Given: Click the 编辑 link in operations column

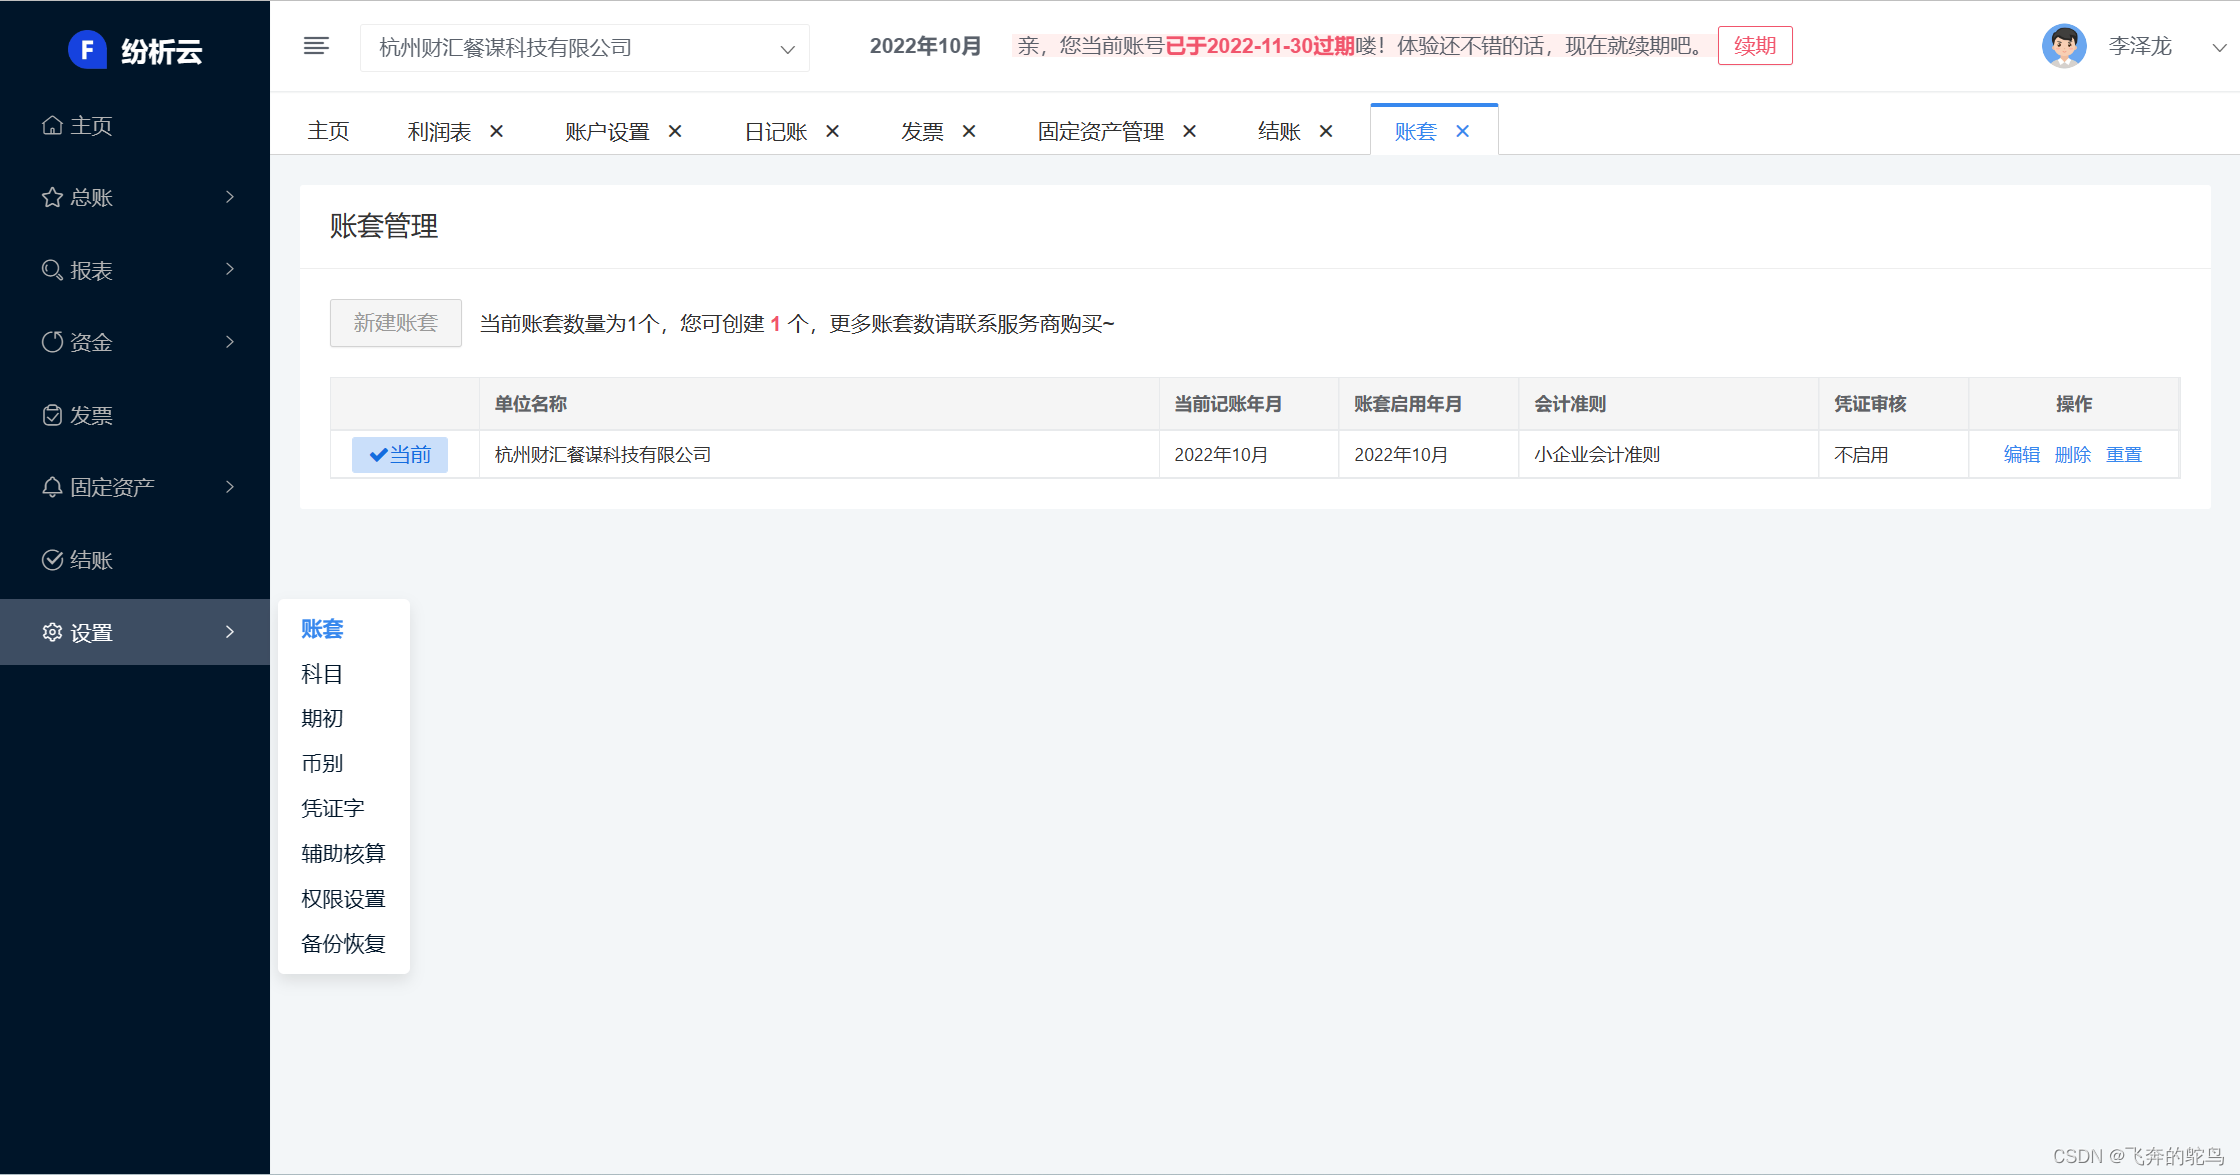Looking at the screenshot, I should pyautogui.click(x=2021, y=455).
